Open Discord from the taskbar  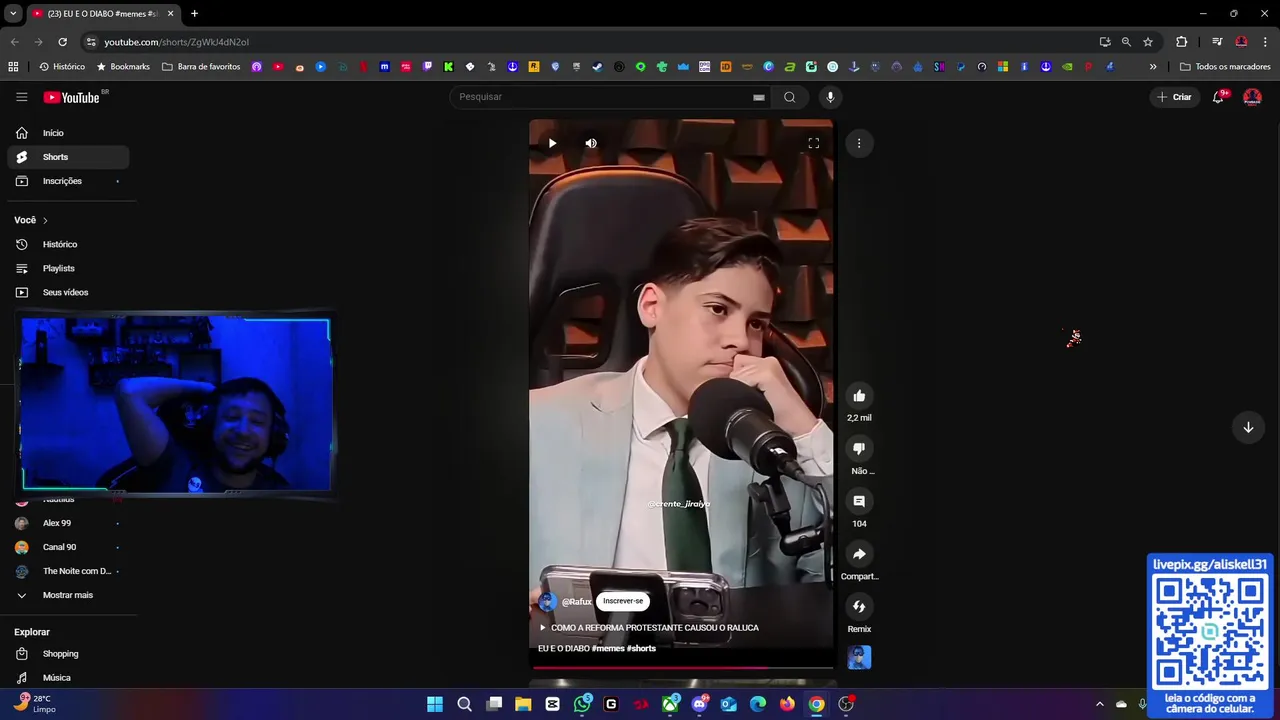click(699, 704)
